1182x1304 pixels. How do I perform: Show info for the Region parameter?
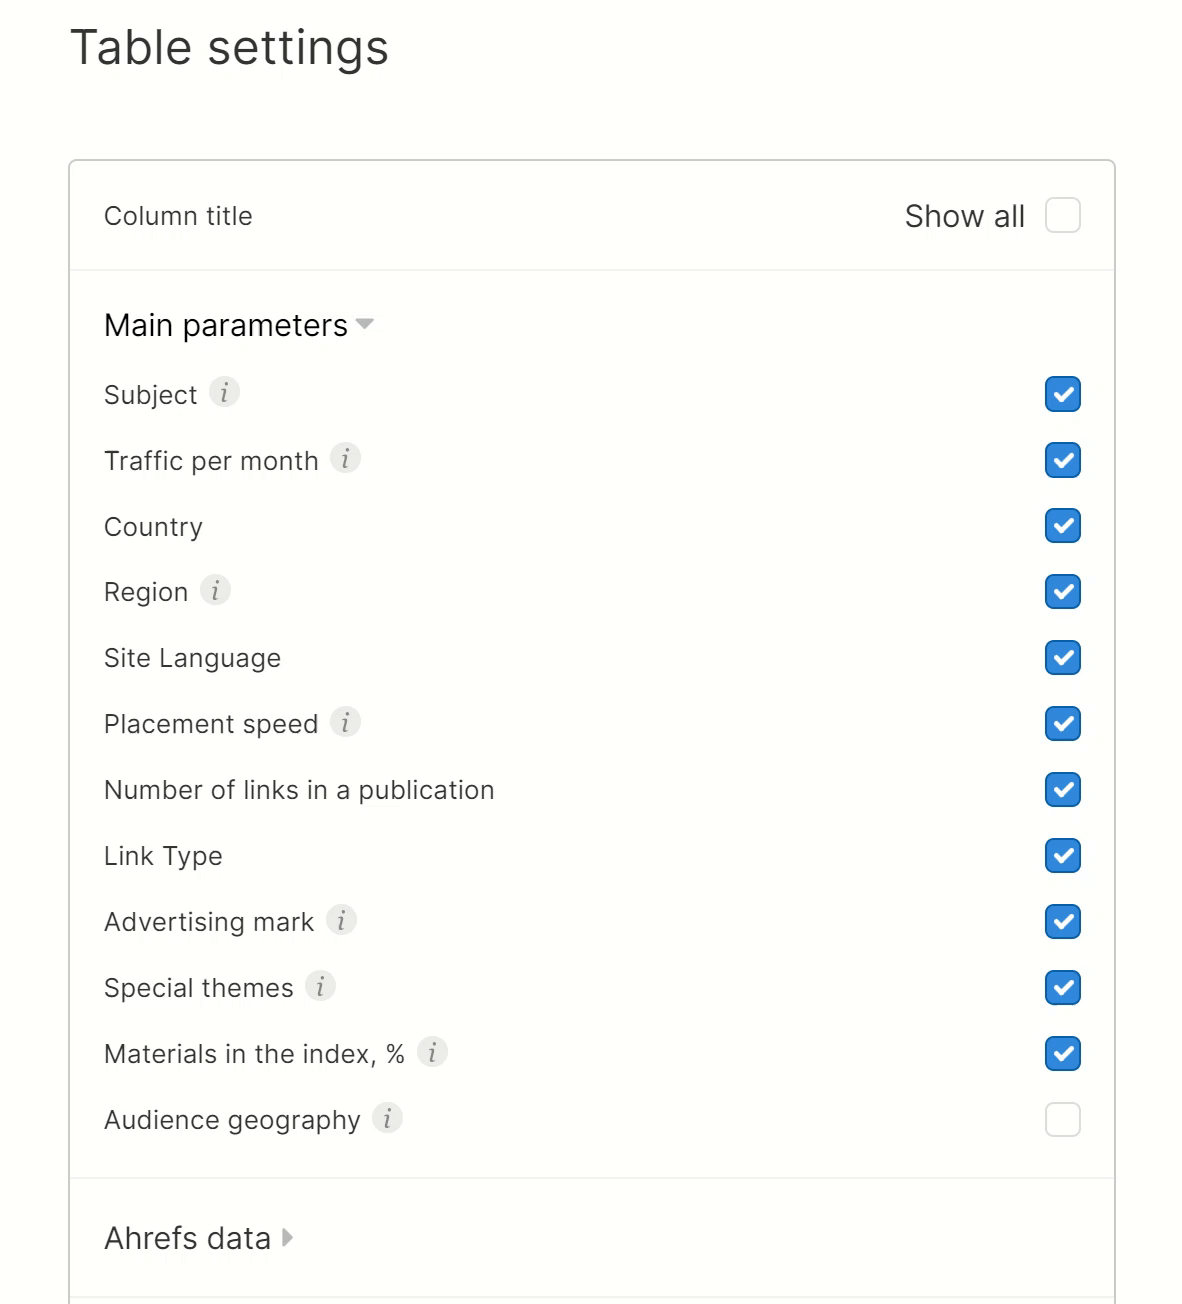pos(215,591)
